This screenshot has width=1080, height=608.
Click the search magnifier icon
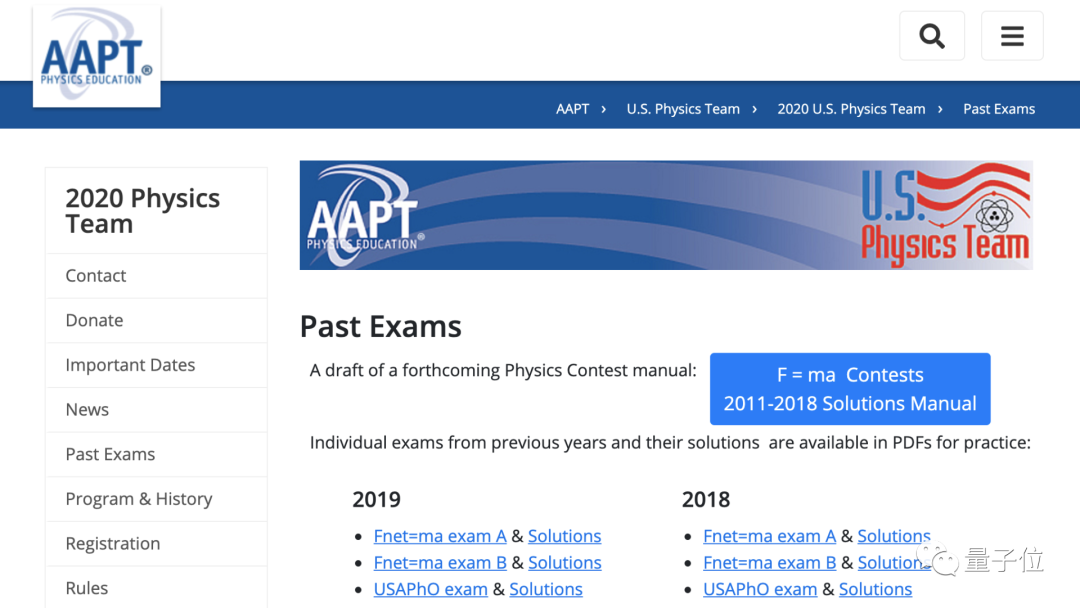click(932, 37)
